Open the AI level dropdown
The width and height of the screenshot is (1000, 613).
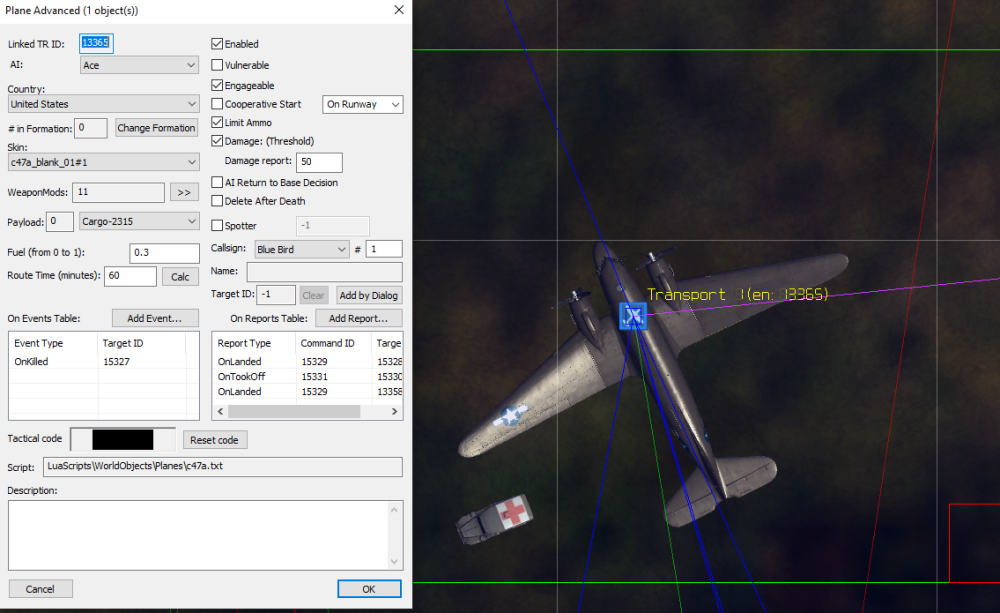(x=139, y=65)
